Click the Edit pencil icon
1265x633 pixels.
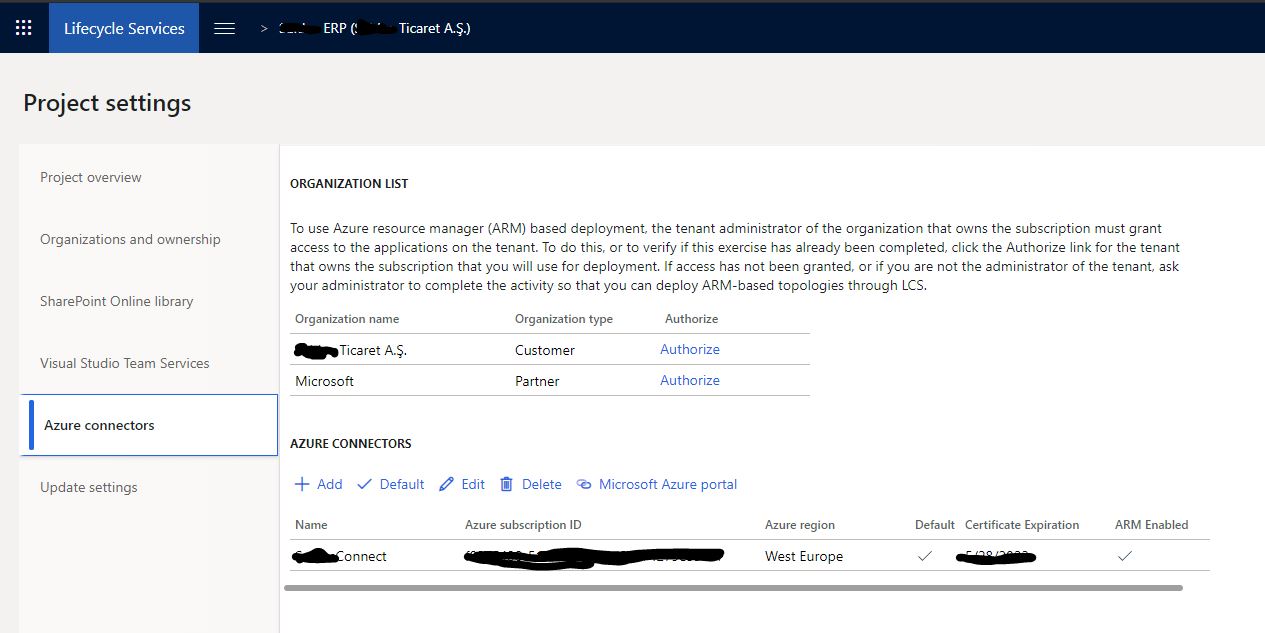pos(447,484)
